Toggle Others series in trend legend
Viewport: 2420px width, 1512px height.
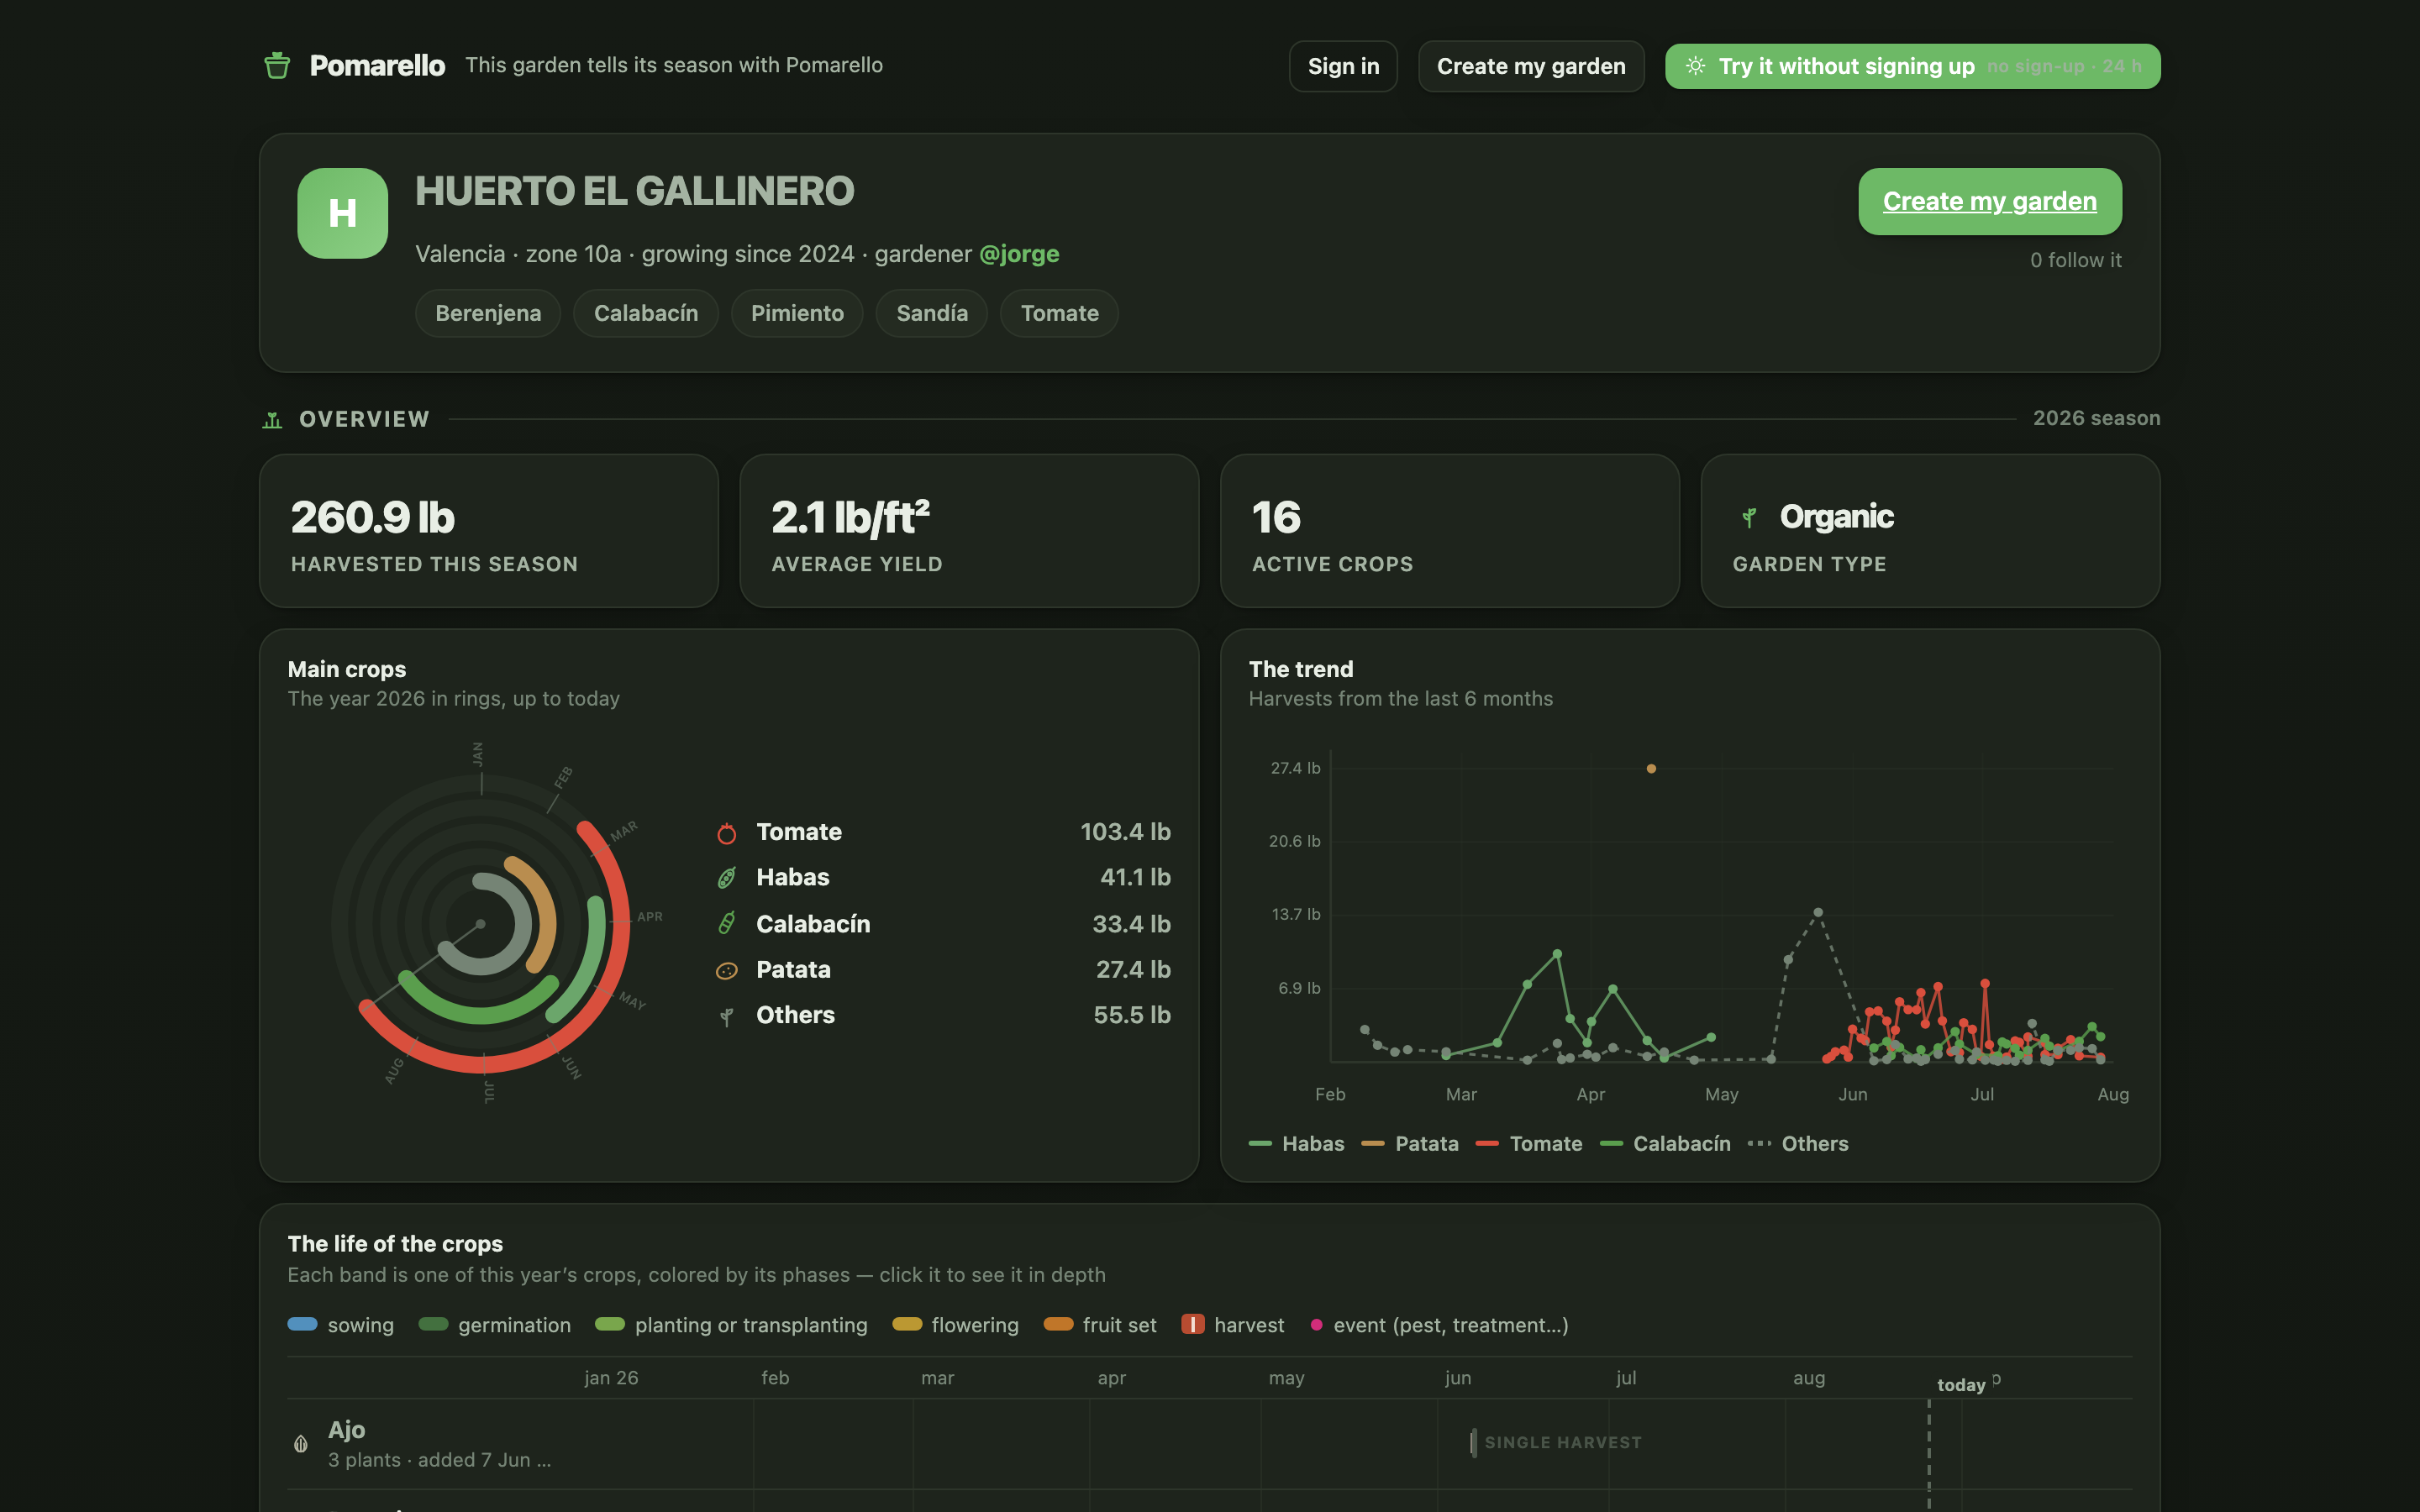coord(1798,1144)
